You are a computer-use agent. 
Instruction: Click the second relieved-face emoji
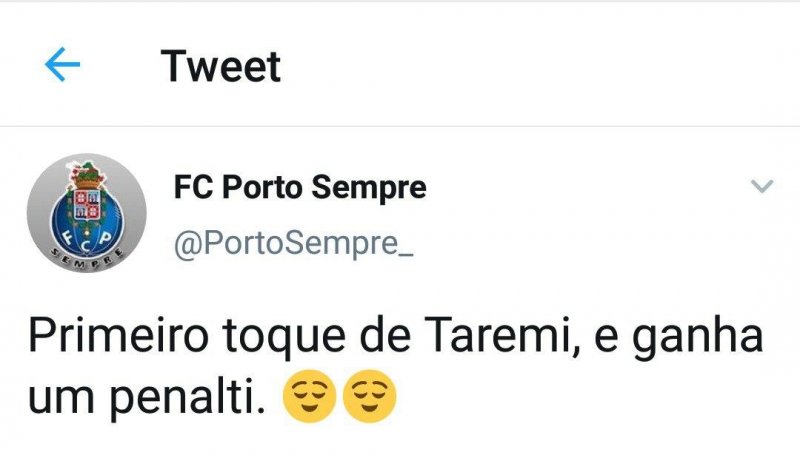coord(370,397)
